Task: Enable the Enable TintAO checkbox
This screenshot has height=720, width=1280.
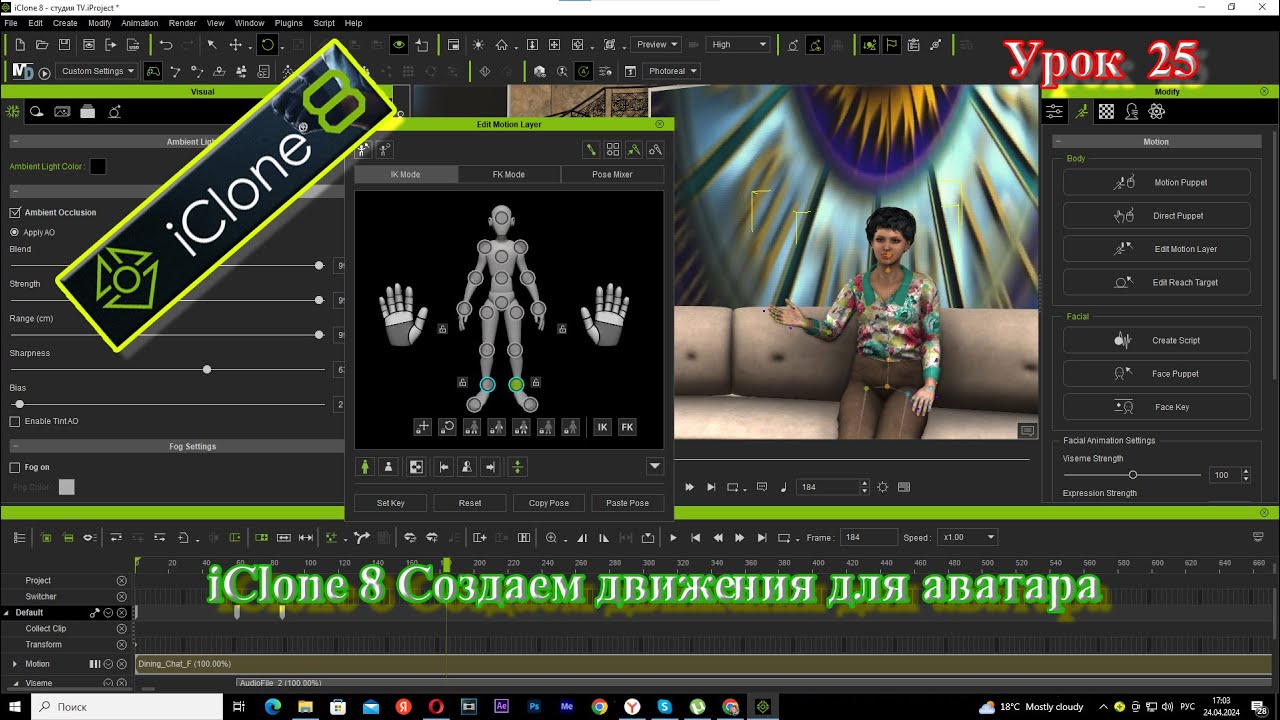Action: (x=15, y=421)
